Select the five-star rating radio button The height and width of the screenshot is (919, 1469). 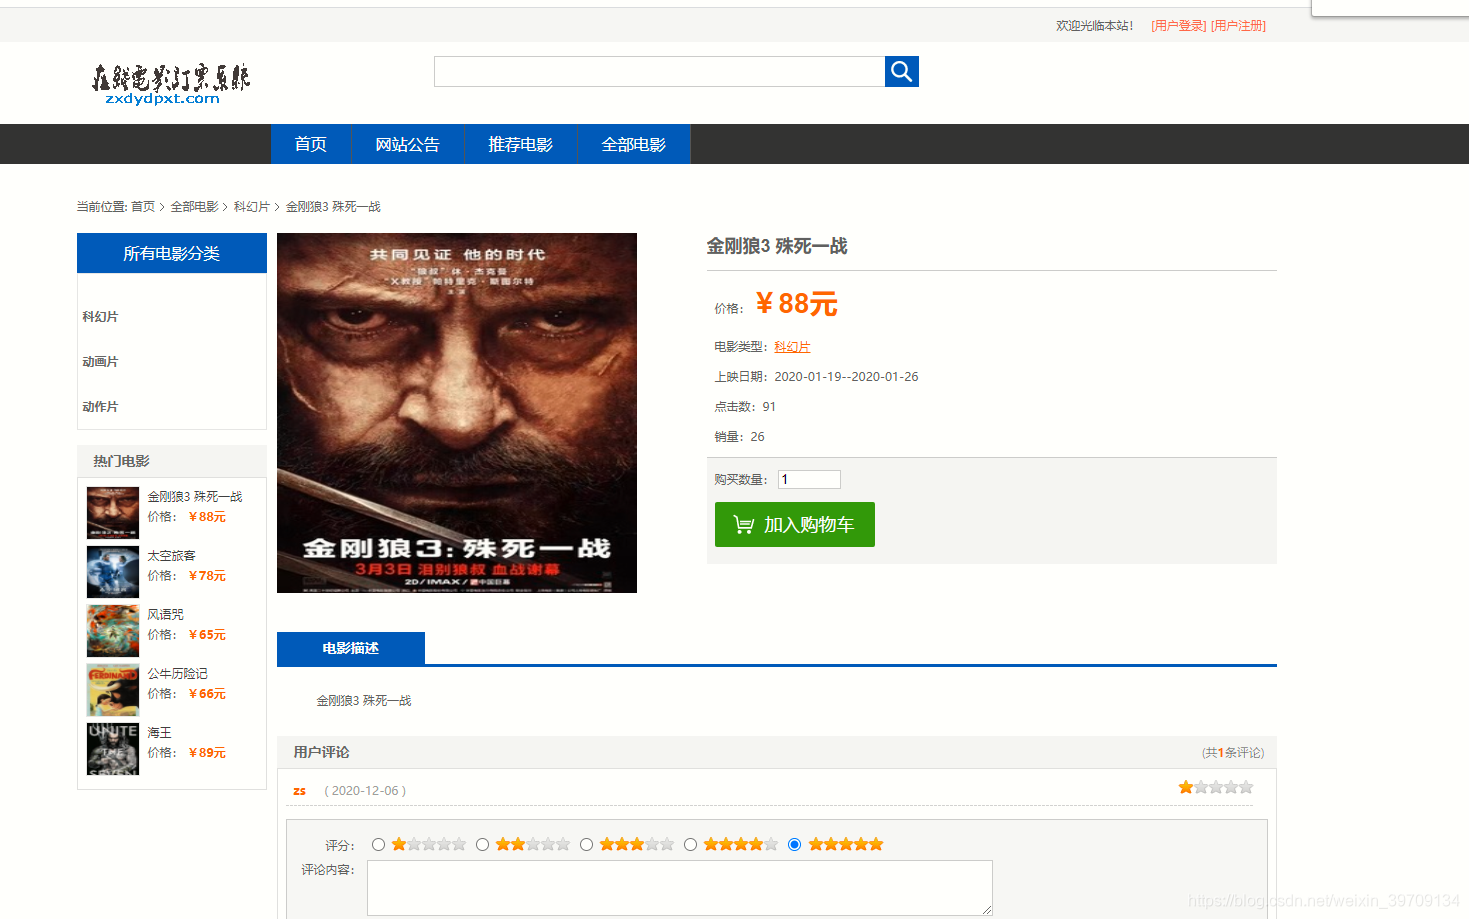pyautogui.click(x=794, y=845)
